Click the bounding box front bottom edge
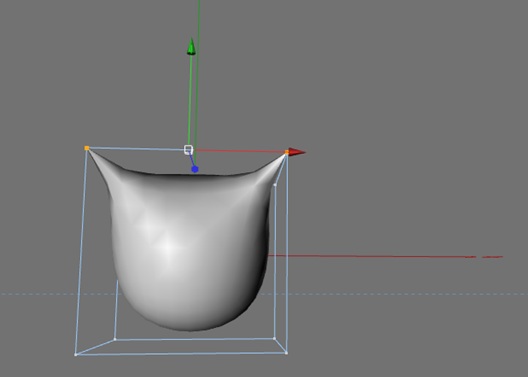The height and width of the screenshot is (377, 528). click(x=181, y=353)
